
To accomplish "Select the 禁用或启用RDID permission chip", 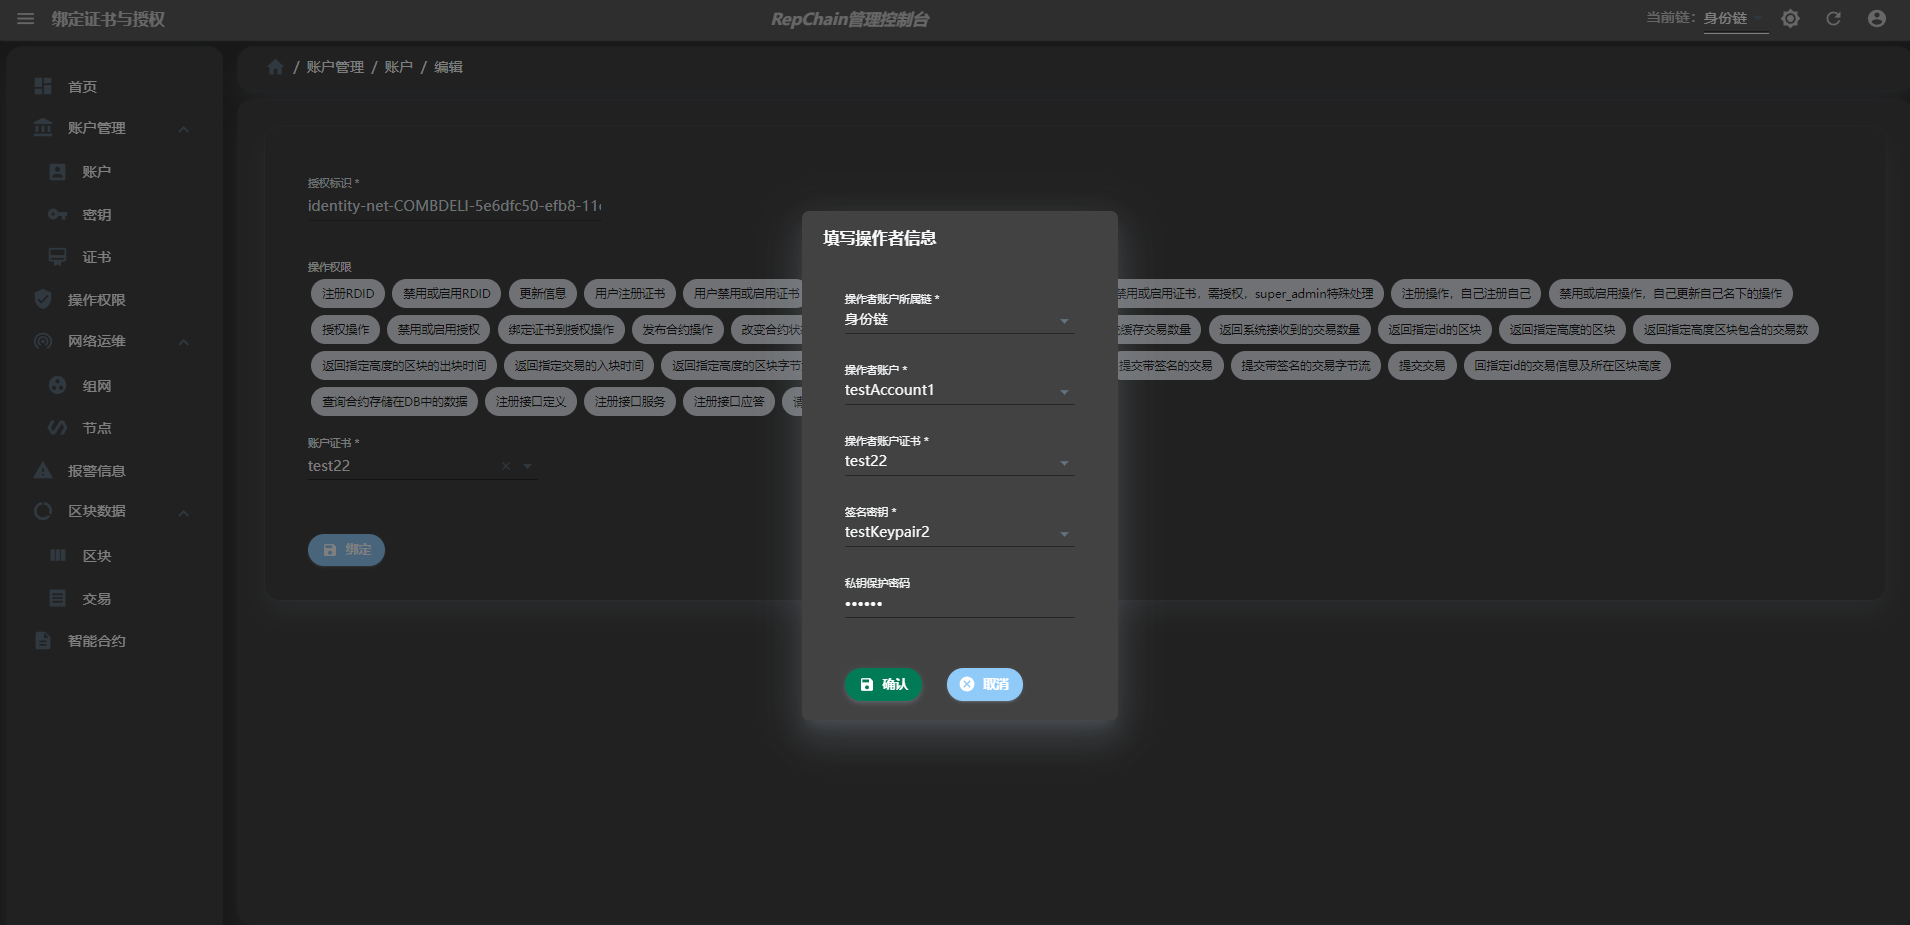I will point(447,294).
